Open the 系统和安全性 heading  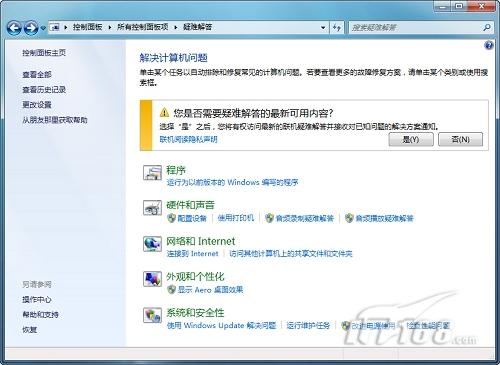195,313
